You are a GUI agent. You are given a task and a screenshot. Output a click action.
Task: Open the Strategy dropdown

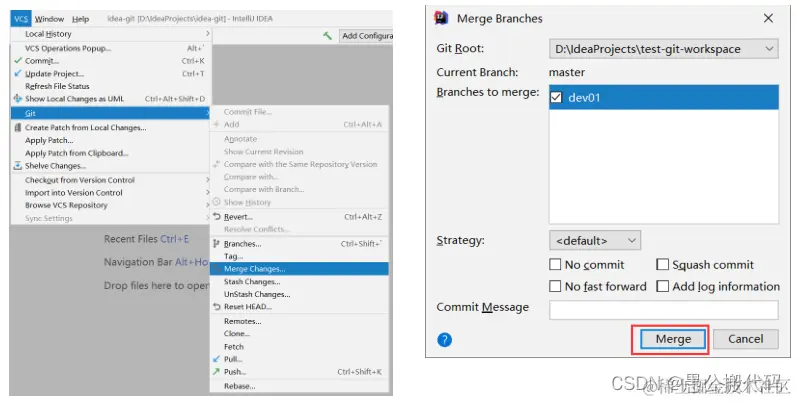[595, 240]
